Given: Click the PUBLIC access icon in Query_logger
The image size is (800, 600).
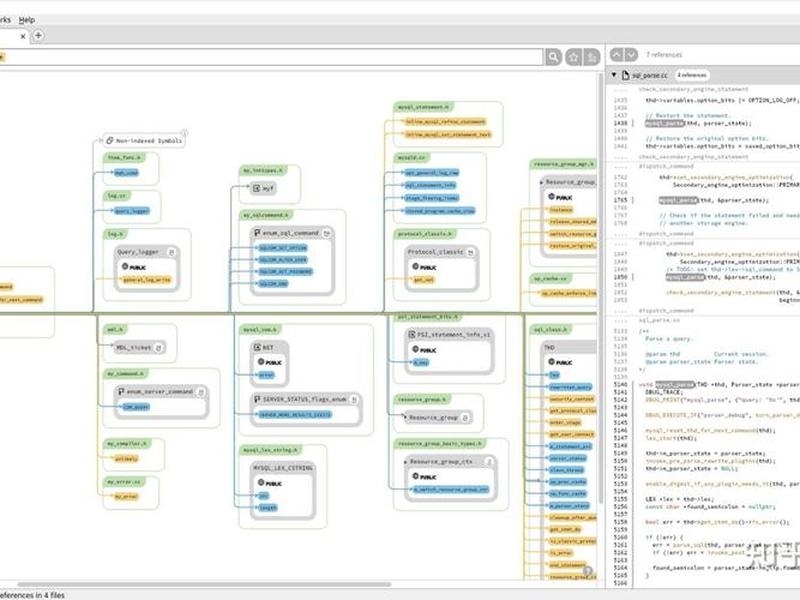Looking at the screenshot, I should click(x=125, y=266).
